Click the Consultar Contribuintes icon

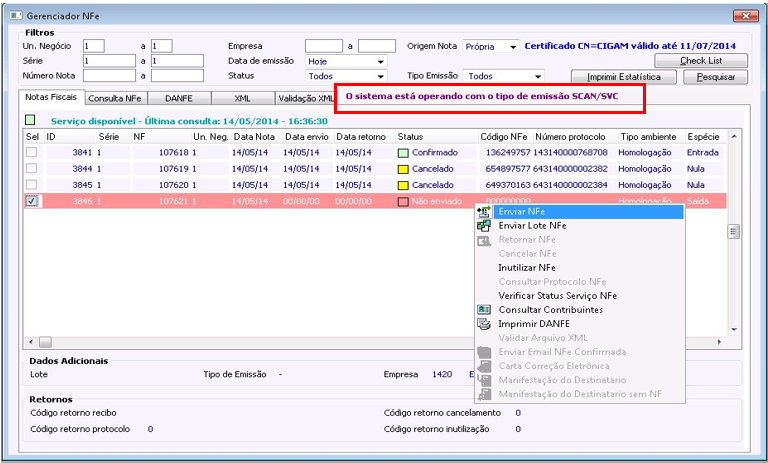tap(483, 310)
